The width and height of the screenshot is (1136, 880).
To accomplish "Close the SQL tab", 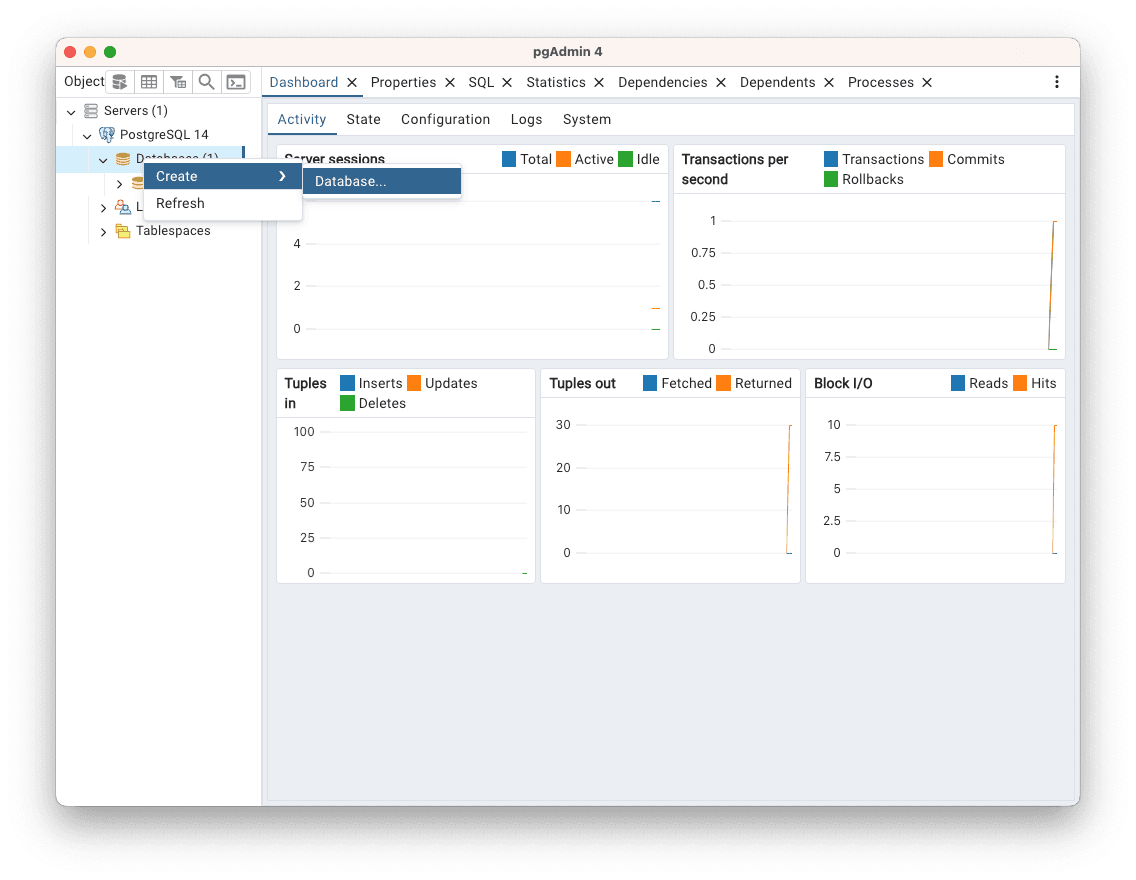I will 507,83.
